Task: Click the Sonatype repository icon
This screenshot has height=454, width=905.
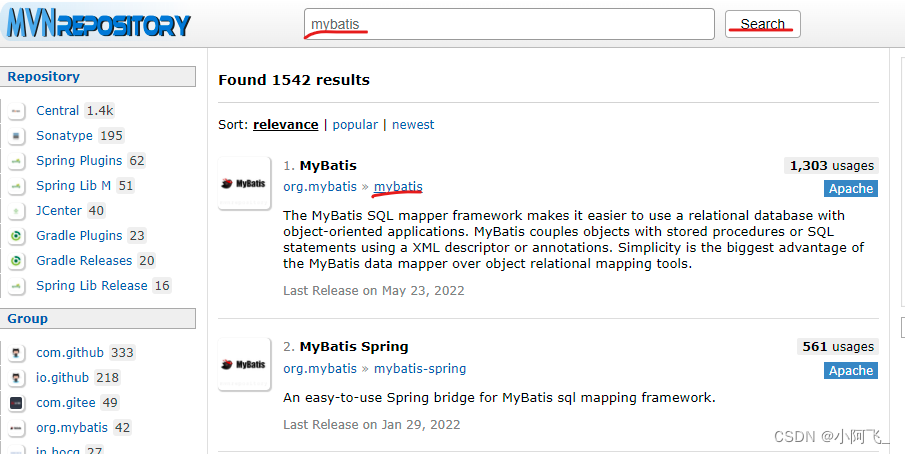Action: [x=17, y=136]
